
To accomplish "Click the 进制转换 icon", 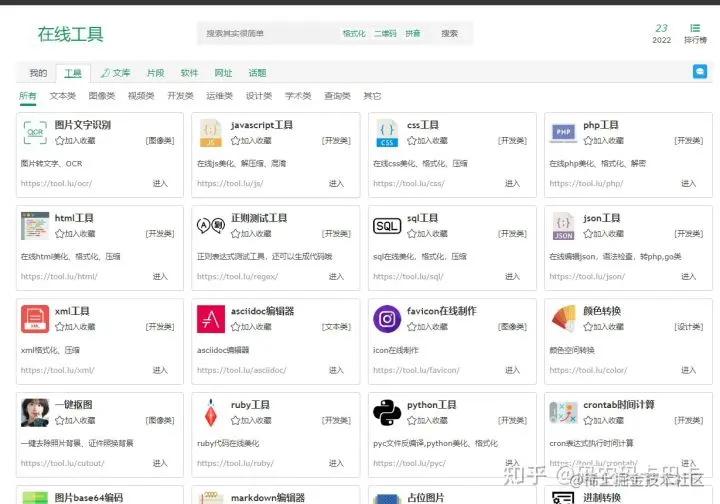I will point(563,498).
